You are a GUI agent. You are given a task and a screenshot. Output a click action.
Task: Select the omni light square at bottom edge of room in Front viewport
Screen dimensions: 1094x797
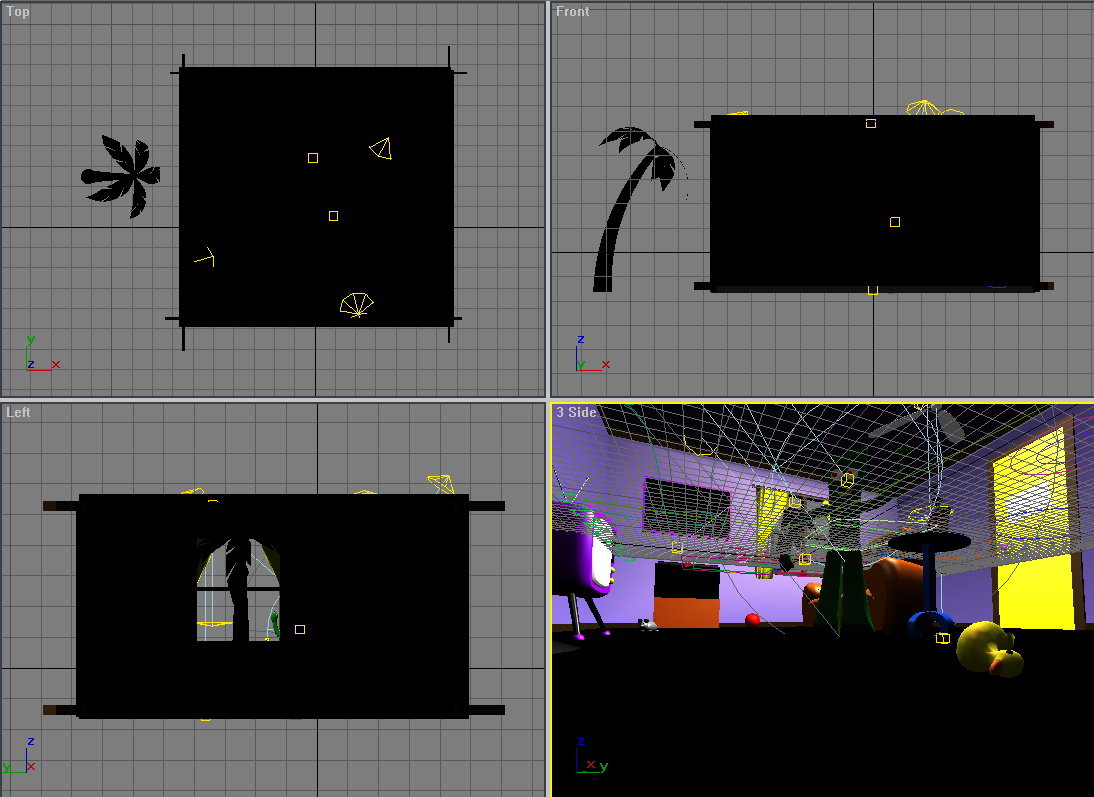click(x=873, y=290)
